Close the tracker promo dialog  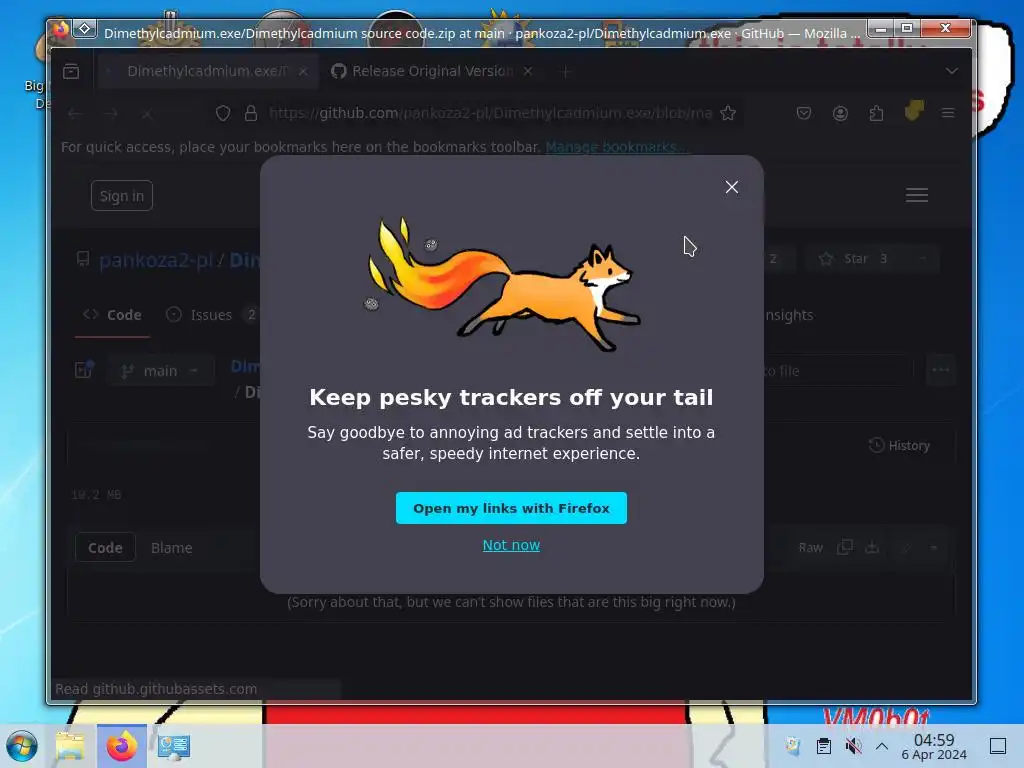pos(731,187)
